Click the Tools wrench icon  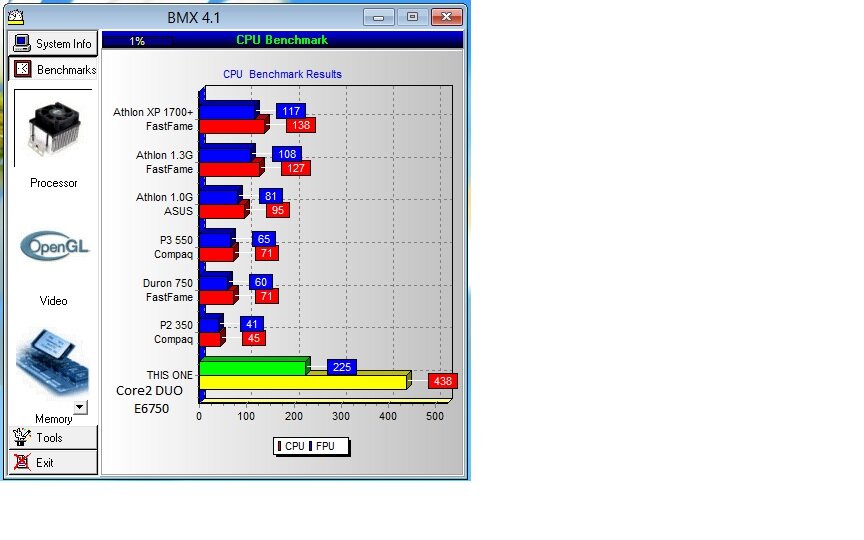point(22,437)
